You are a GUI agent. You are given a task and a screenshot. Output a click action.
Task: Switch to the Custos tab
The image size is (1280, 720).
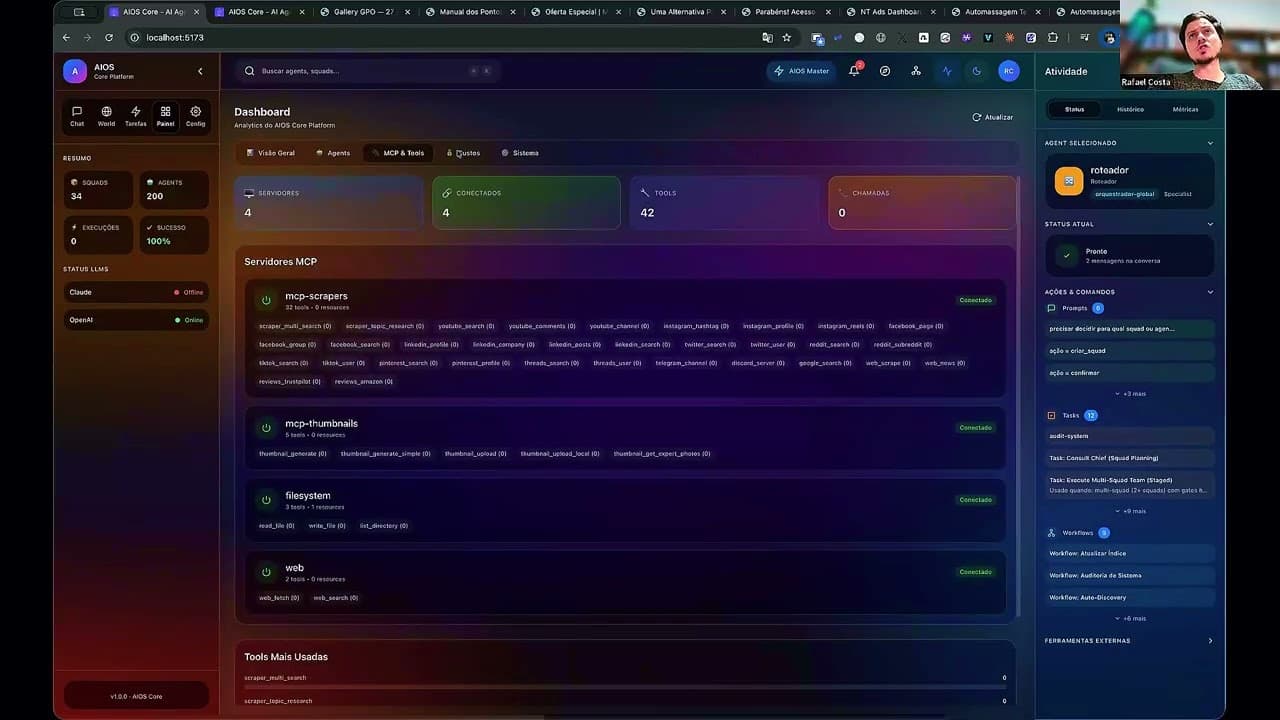tap(466, 153)
